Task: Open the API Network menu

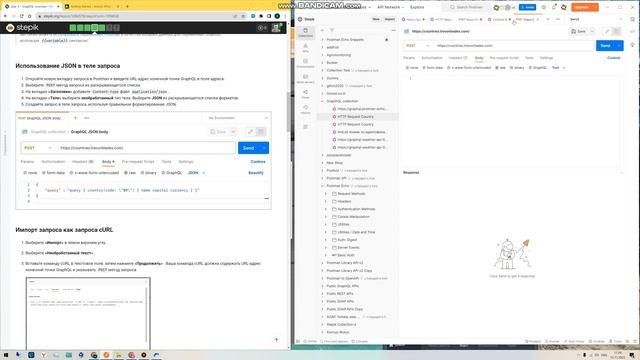Action: click(390, 7)
